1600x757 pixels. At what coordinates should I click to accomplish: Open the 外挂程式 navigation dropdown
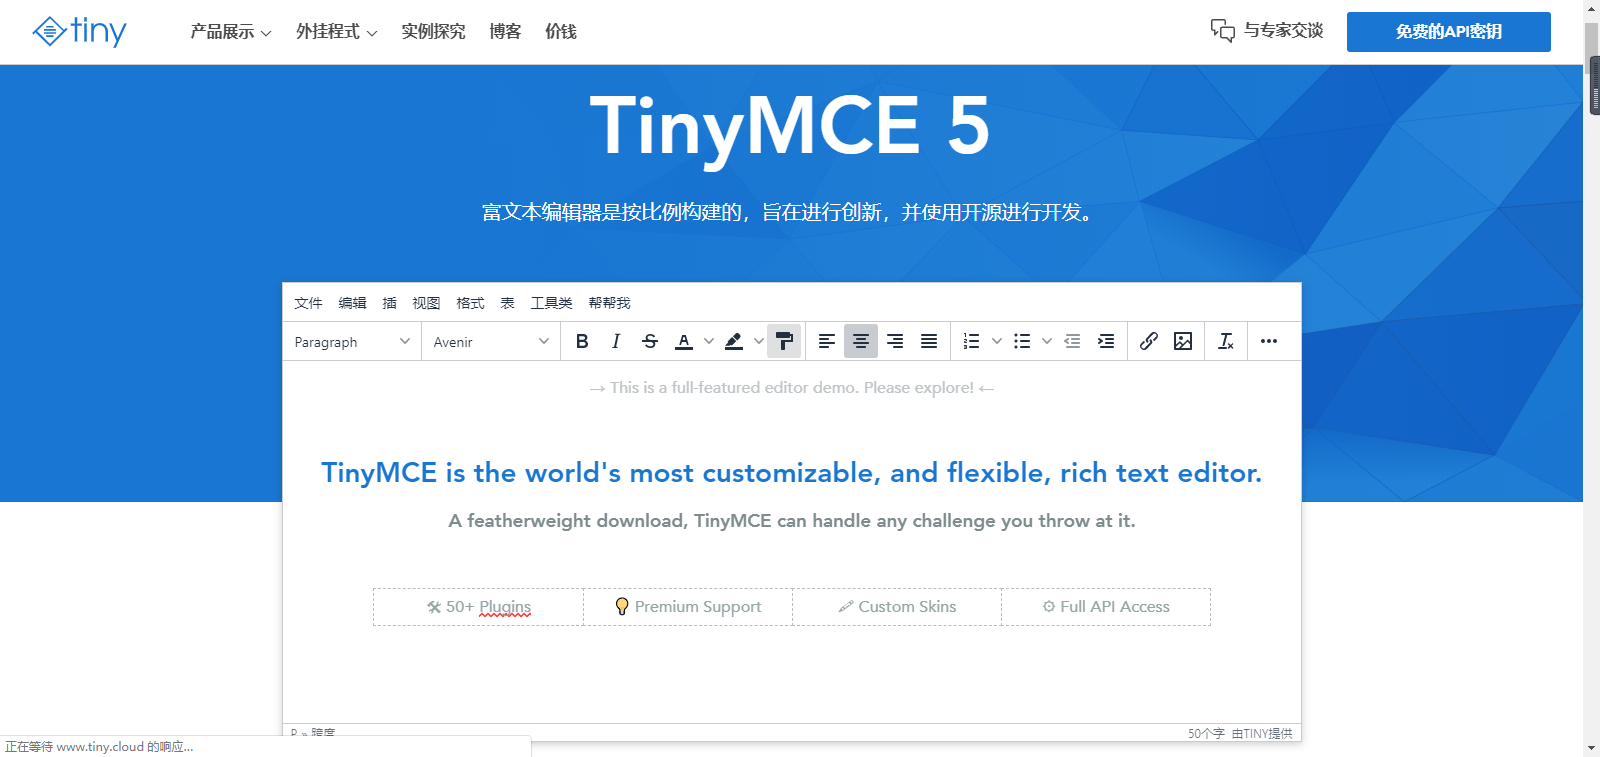click(x=337, y=32)
